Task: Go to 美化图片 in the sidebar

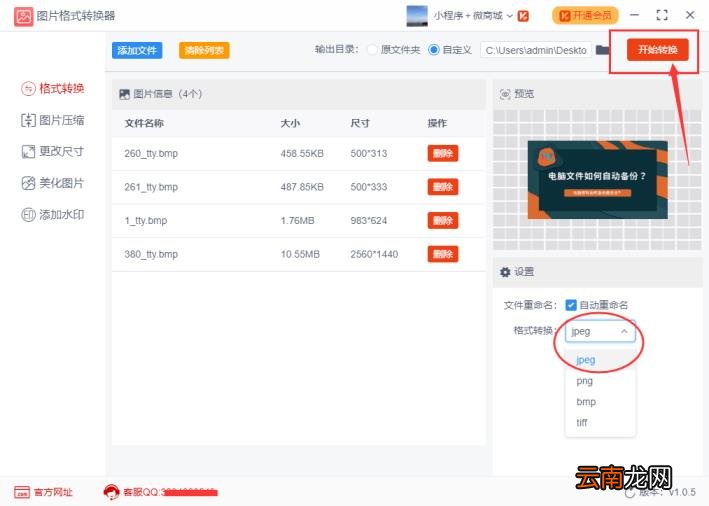Action: coord(53,183)
